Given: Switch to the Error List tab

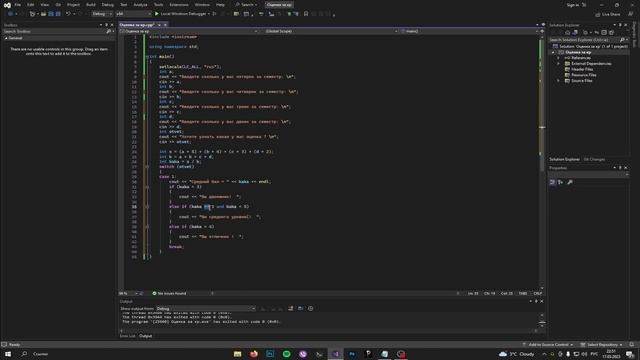Looking at the screenshot, I should click(x=127, y=336).
